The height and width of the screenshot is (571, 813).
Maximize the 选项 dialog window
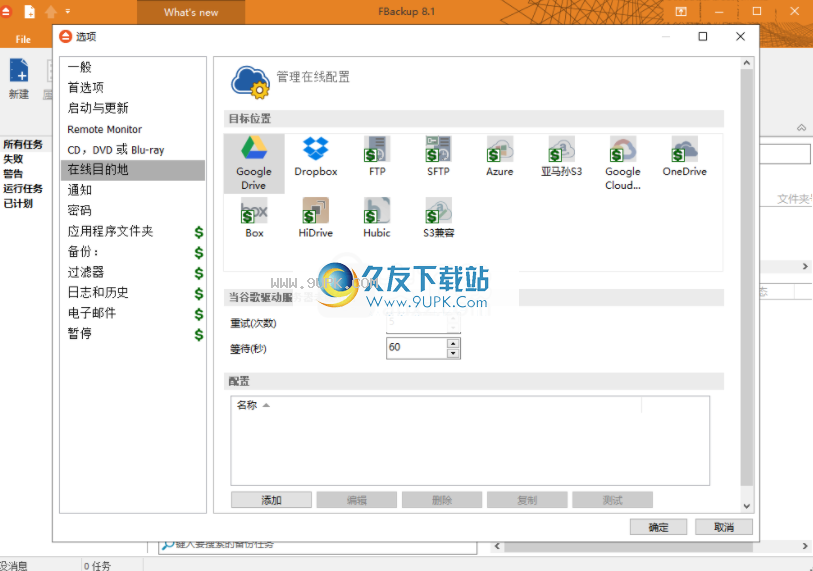click(703, 36)
